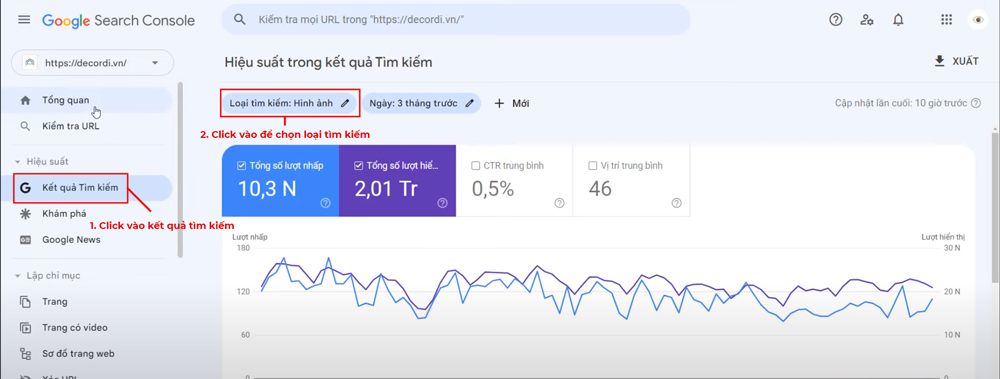Viewport: 1000px width, 379px height.
Task: Open help for CTR trung bình card
Action: point(559,203)
